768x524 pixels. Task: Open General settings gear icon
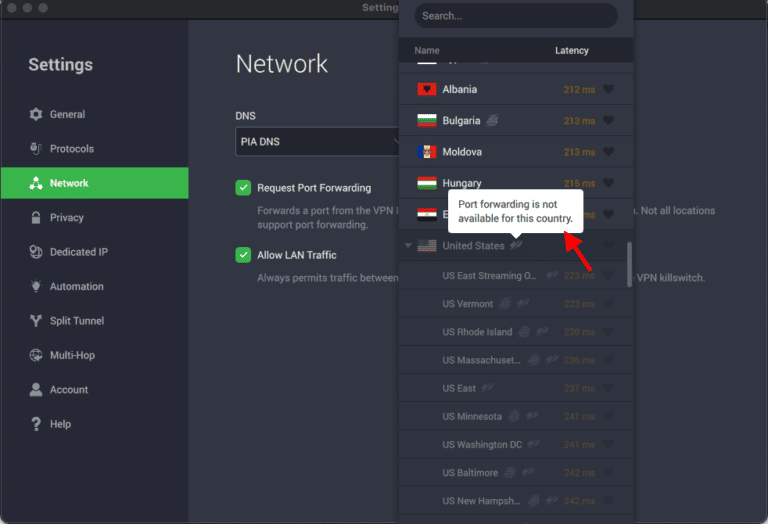(x=36, y=114)
